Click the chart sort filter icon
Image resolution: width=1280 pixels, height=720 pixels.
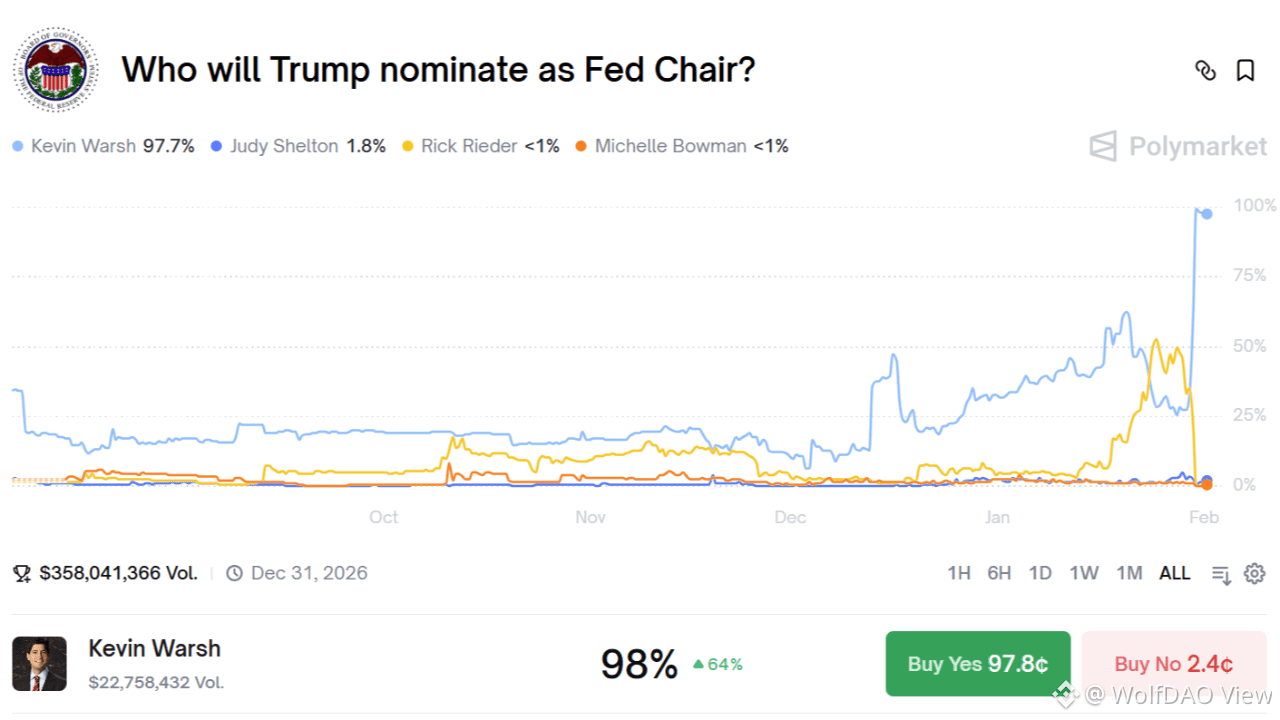click(x=1221, y=574)
